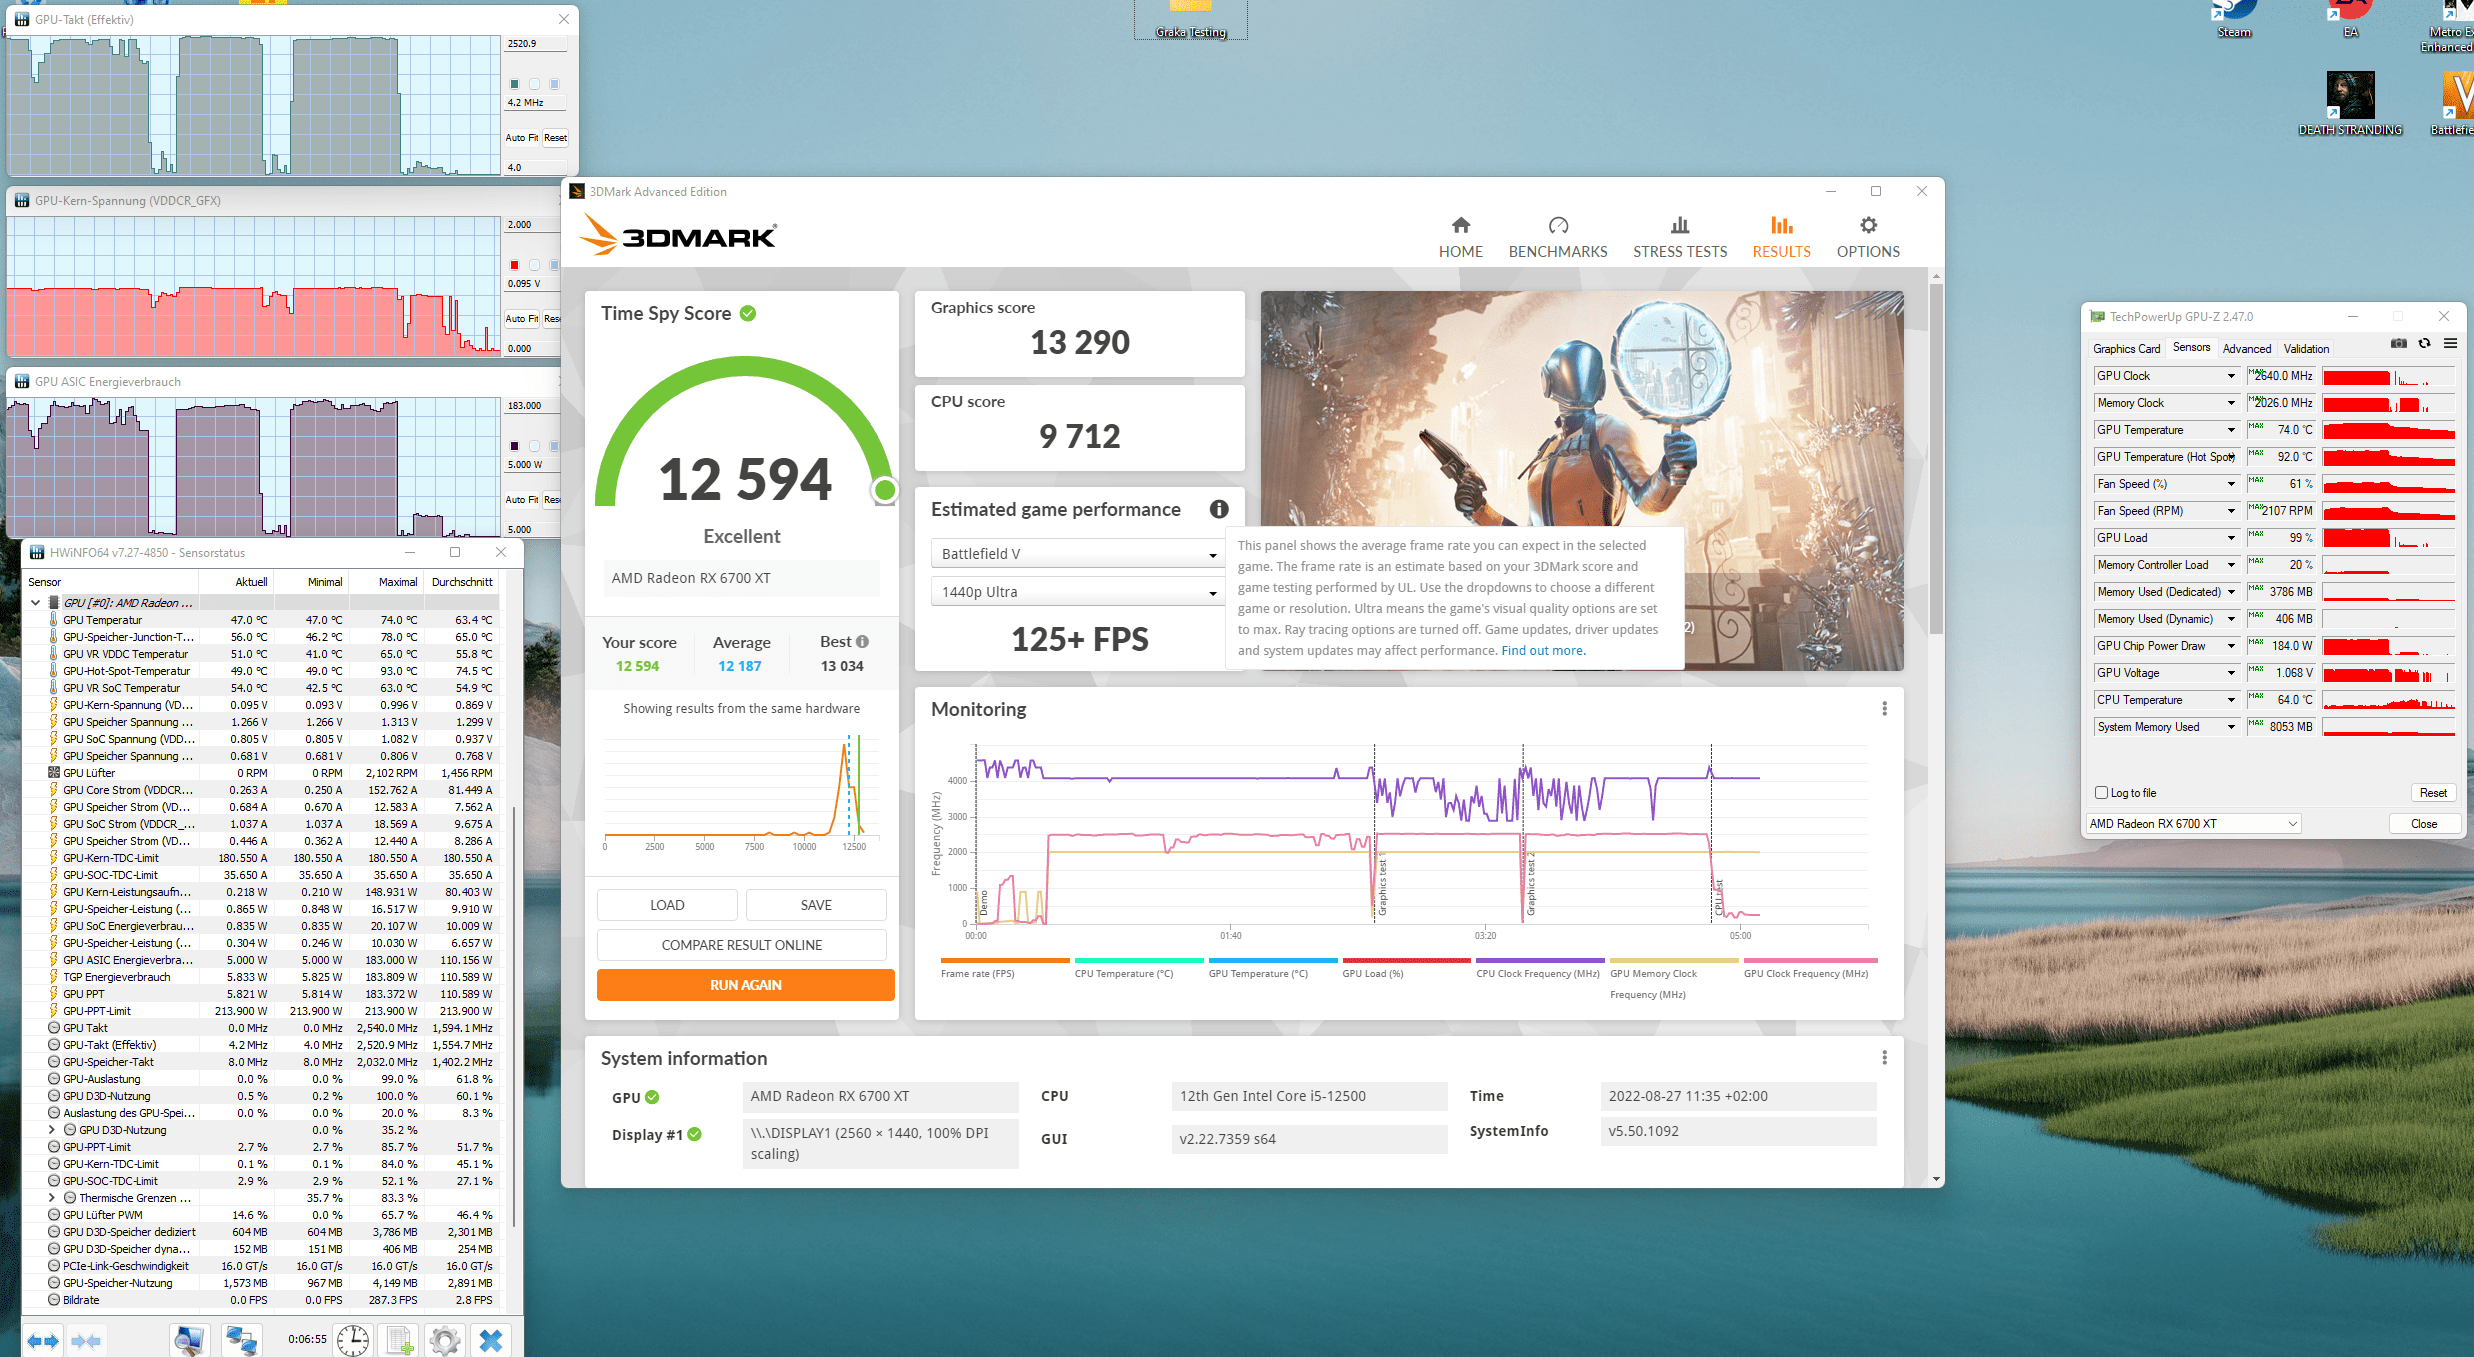Click the 3DMark results vertical scrollbar
Viewport: 2474px width, 1357px height.
coord(1936,460)
